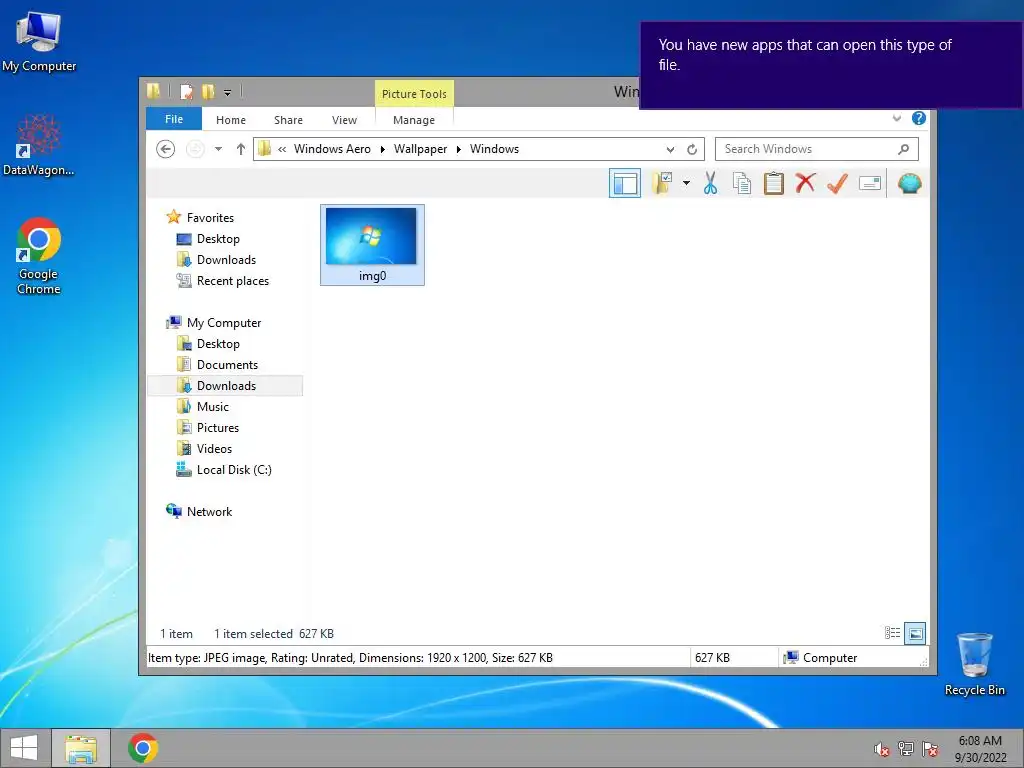
Task: Refresh the current folder view
Action: coord(692,150)
